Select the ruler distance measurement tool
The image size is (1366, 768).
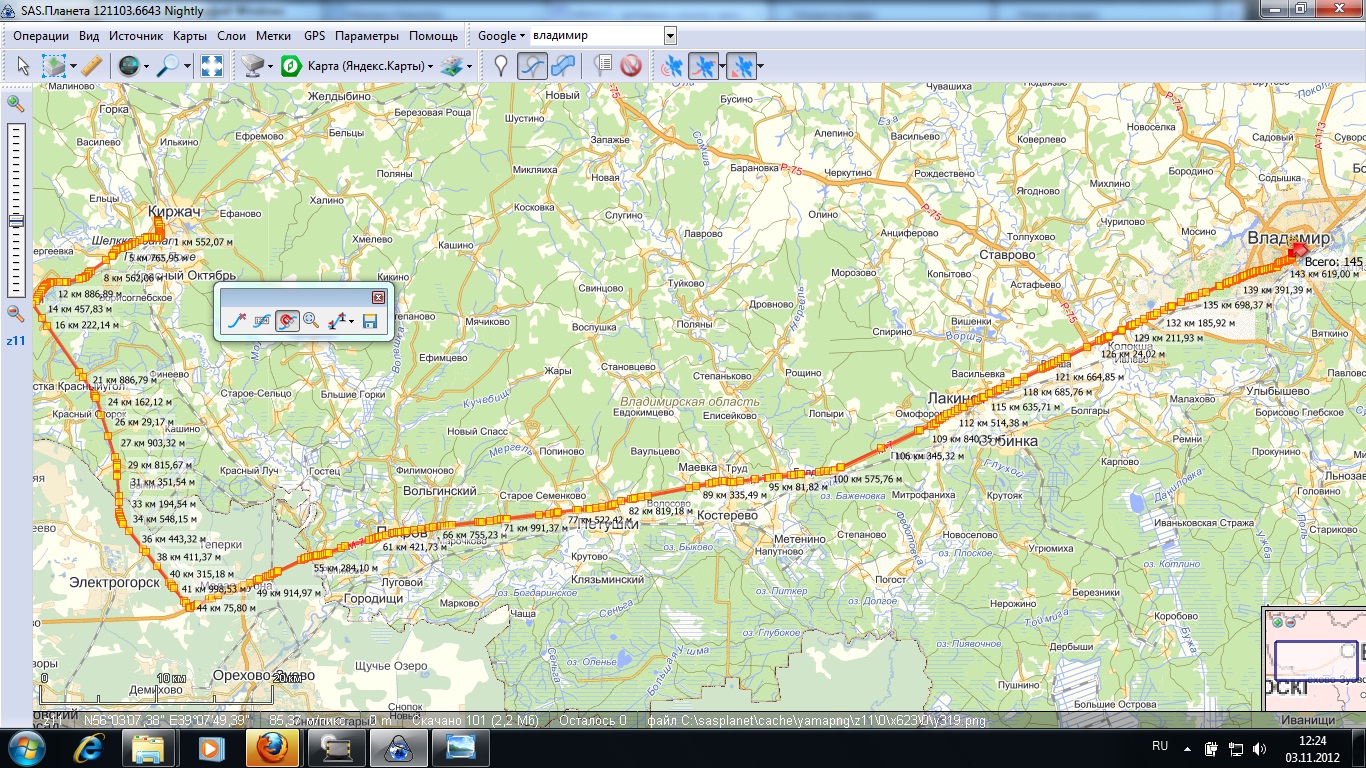pyautogui.click(x=91, y=66)
